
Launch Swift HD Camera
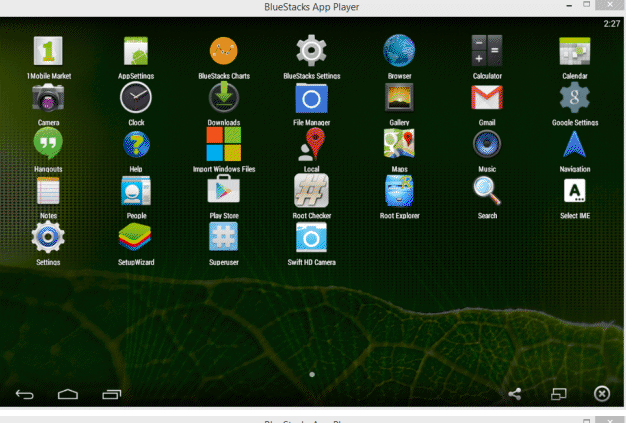[x=311, y=237]
